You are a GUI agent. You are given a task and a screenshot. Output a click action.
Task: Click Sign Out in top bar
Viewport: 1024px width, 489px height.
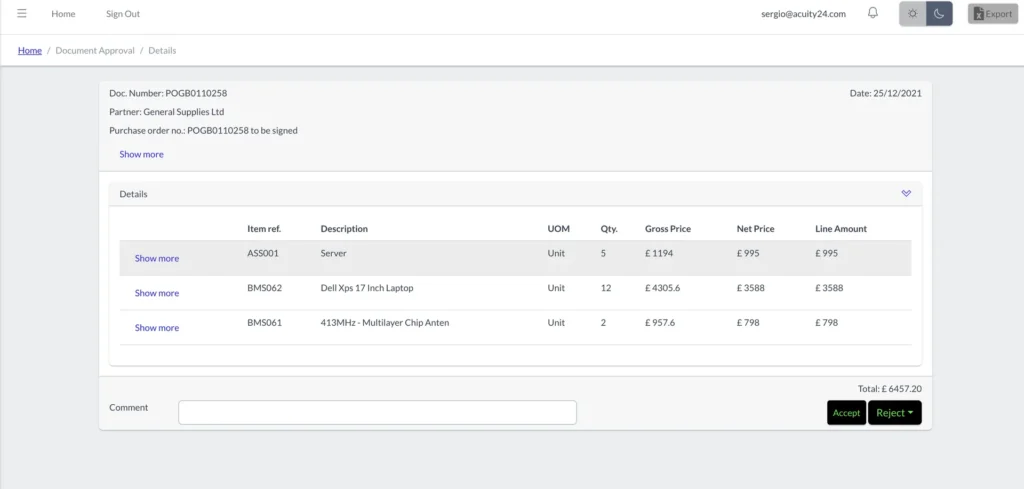[x=123, y=14]
